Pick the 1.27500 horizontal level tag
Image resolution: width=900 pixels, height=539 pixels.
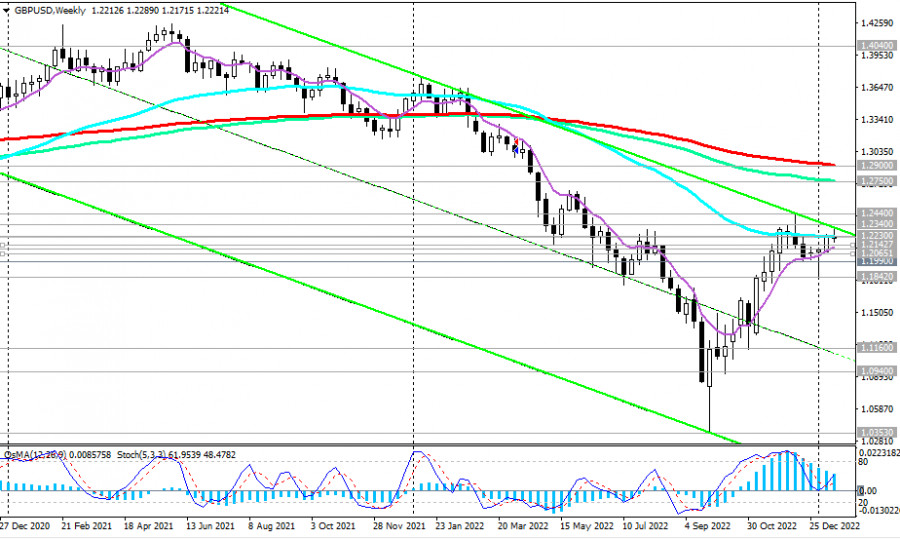point(876,181)
